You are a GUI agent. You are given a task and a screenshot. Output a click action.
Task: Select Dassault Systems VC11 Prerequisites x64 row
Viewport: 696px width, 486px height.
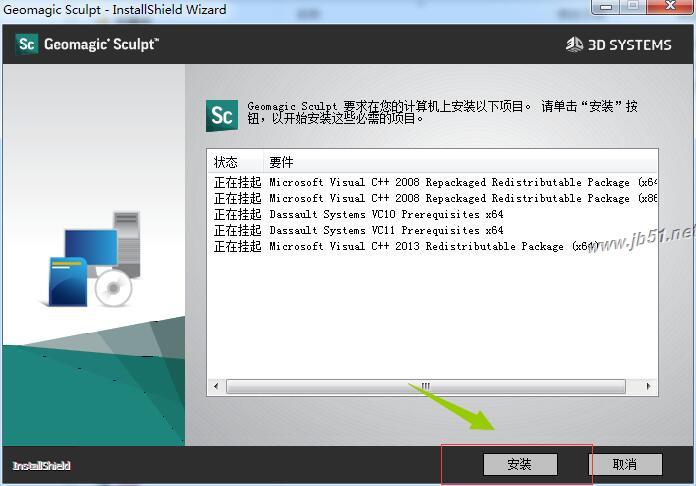pyautogui.click(x=433, y=230)
